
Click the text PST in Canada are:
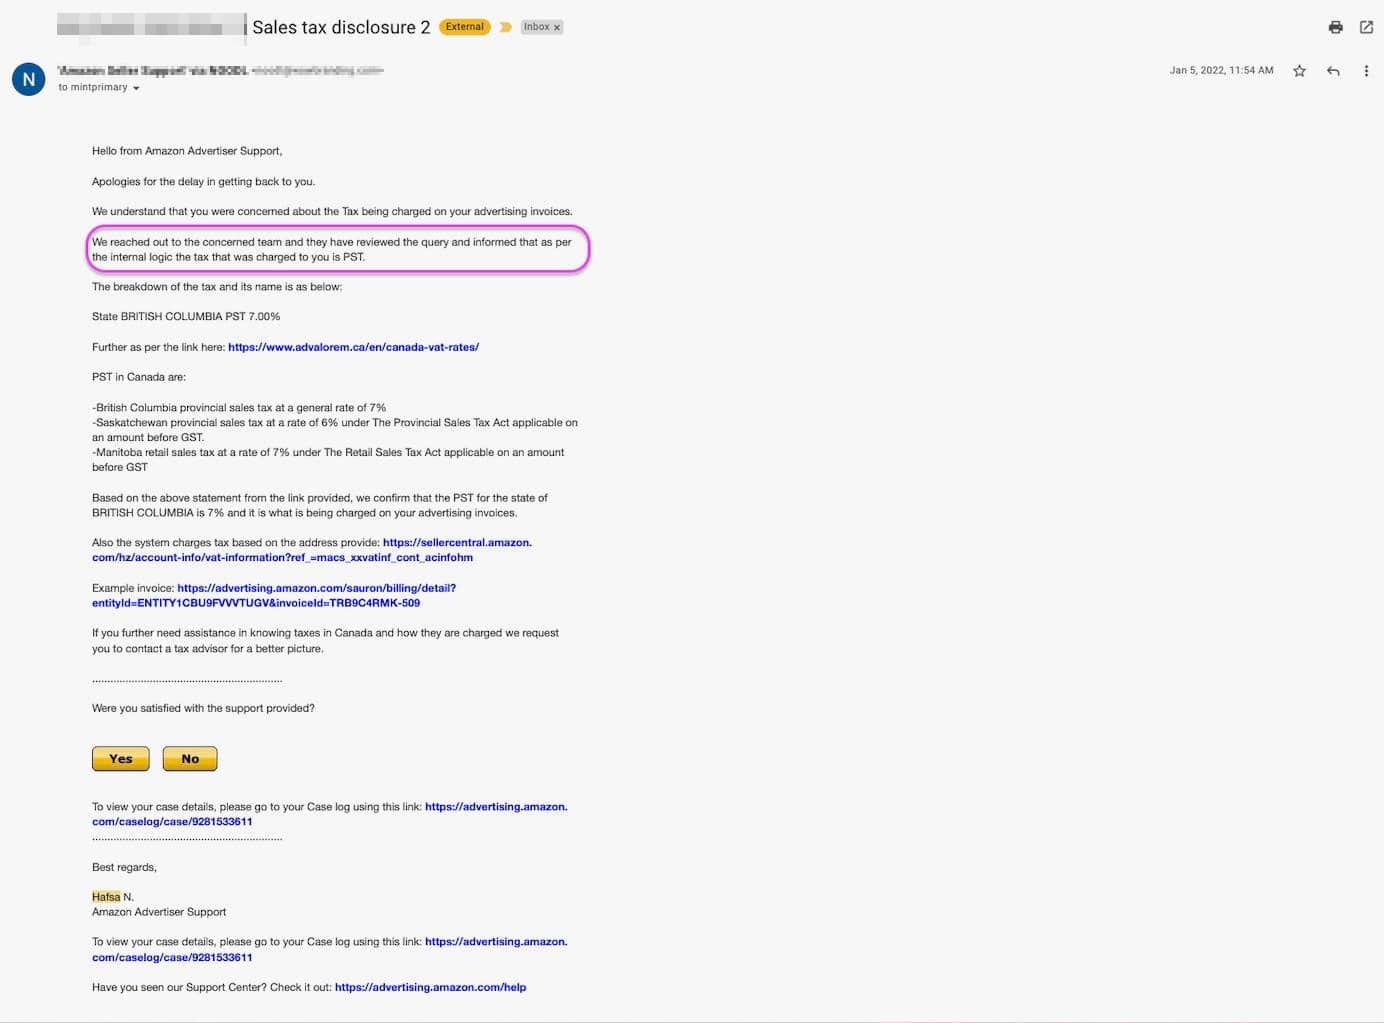[139, 377]
